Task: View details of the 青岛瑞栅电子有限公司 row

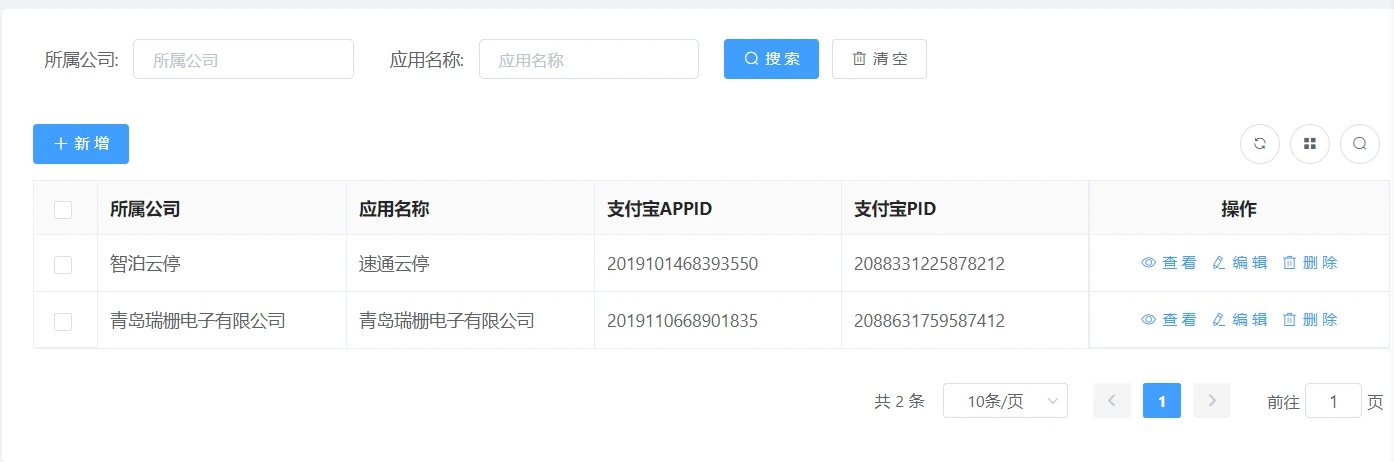Action: click(x=1169, y=320)
